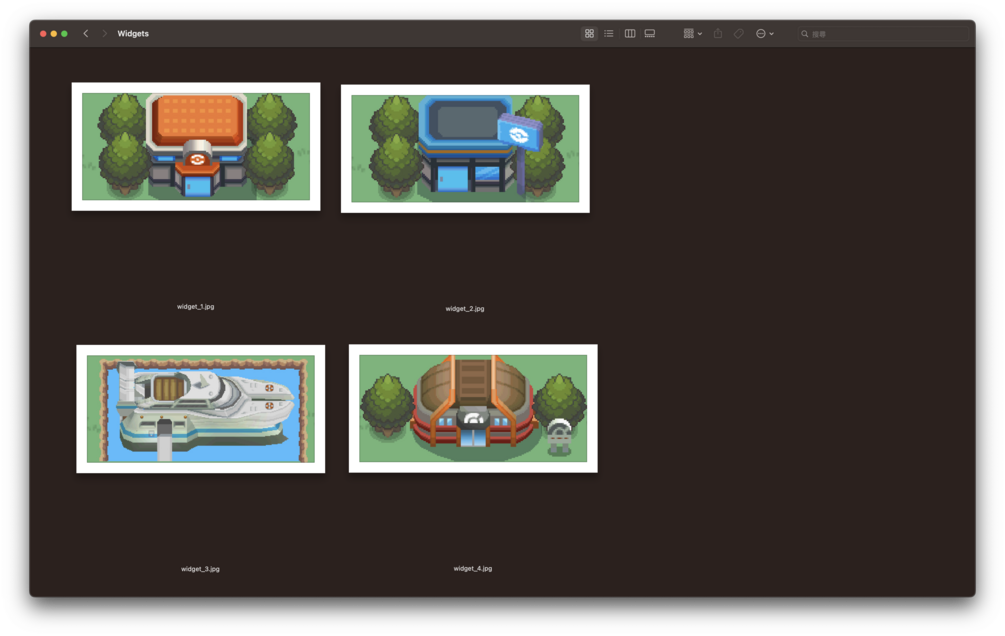This screenshot has width=1005, height=636.
Task: Open the ellipsis action menu
Action: pyautogui.click(x=765, y=33)
